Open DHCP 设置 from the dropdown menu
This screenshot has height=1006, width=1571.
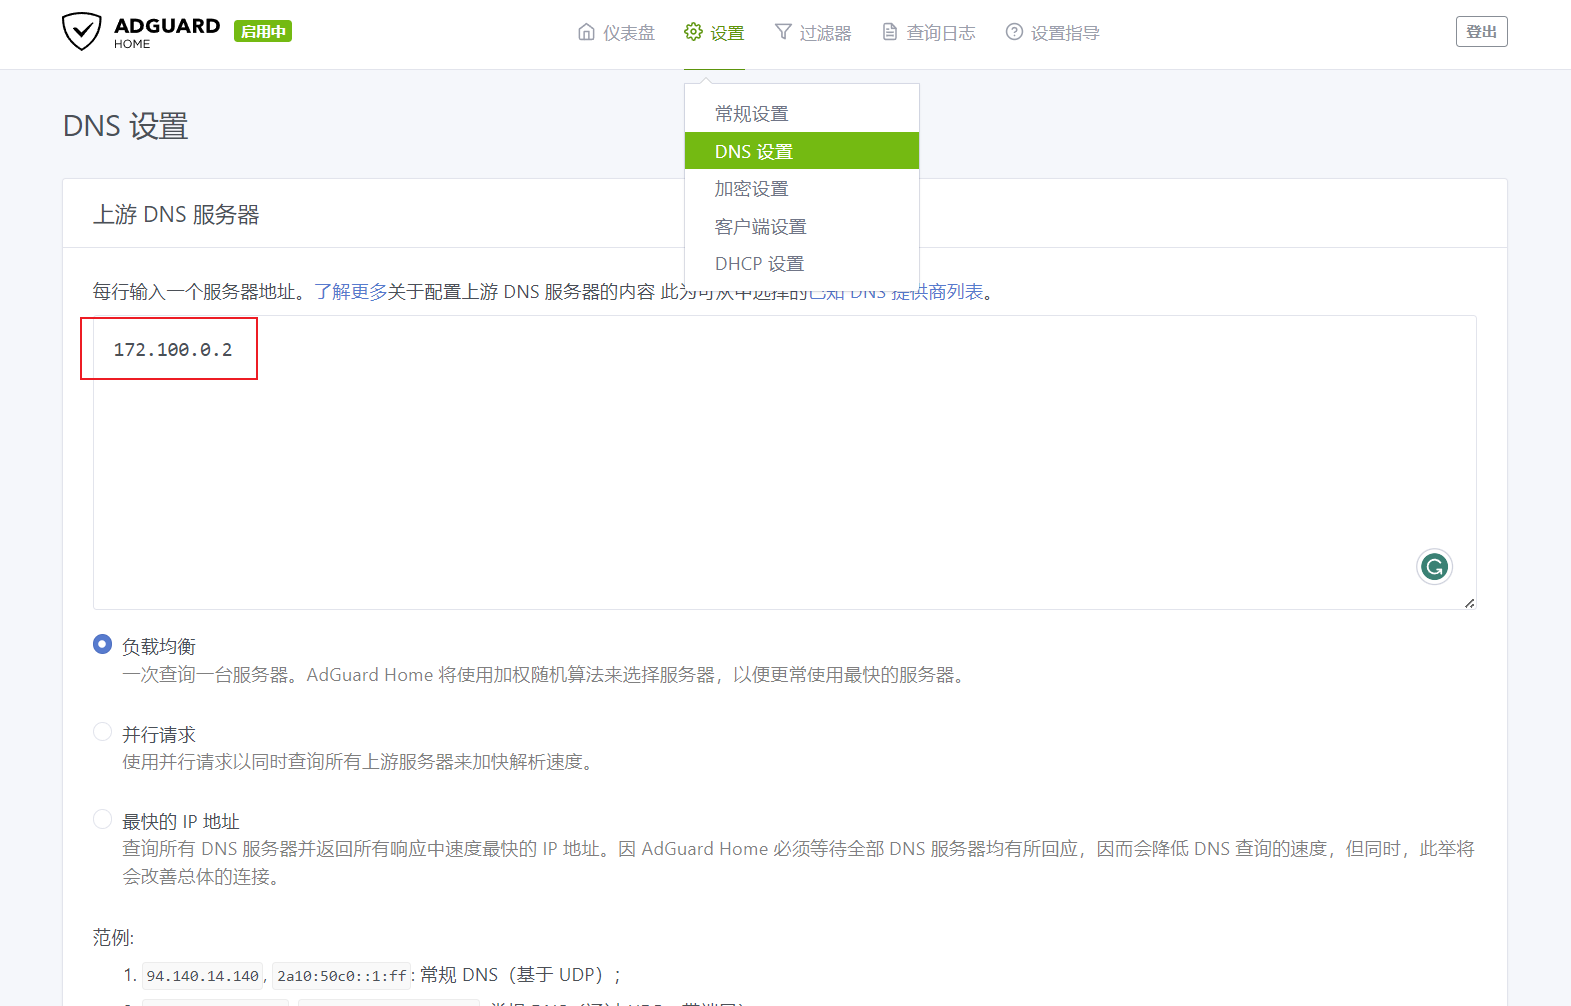pos(802,263)
